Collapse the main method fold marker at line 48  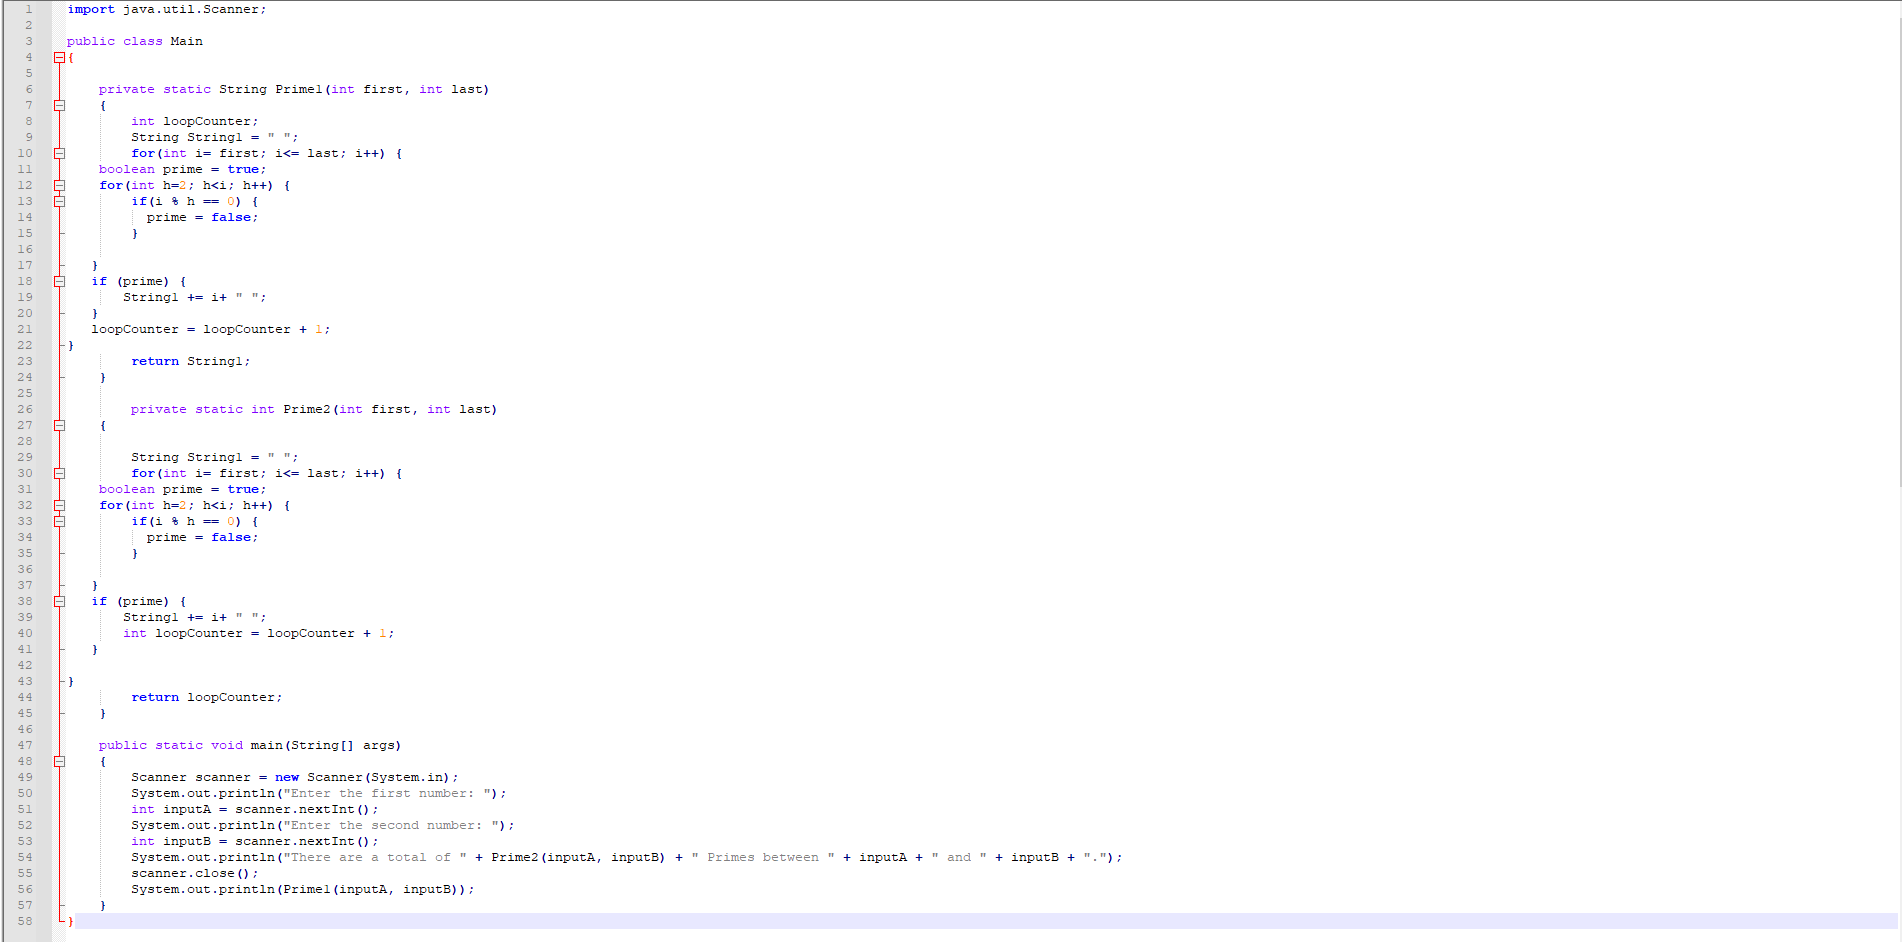tap(59, 761)
